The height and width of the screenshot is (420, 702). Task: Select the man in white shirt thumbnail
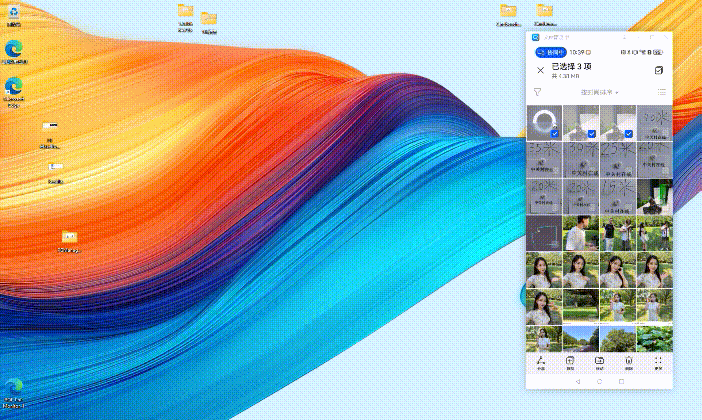point(581,233)
